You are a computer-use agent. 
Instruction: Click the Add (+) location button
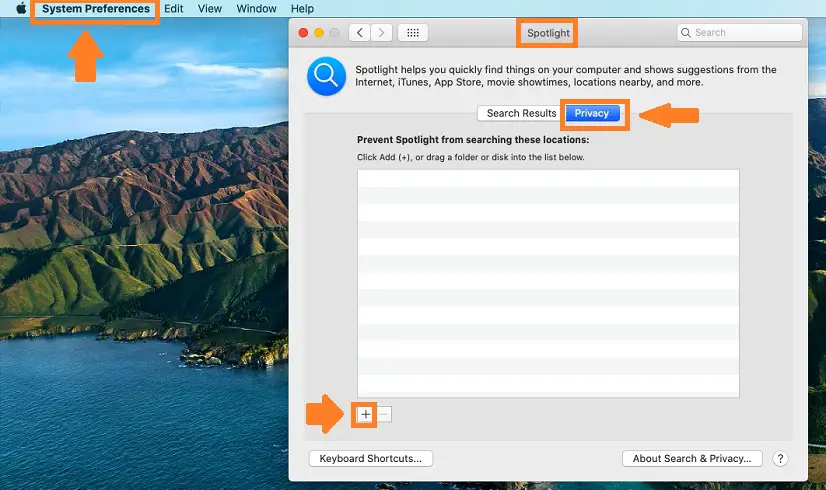pyautogui.click(x=366, y=414)
